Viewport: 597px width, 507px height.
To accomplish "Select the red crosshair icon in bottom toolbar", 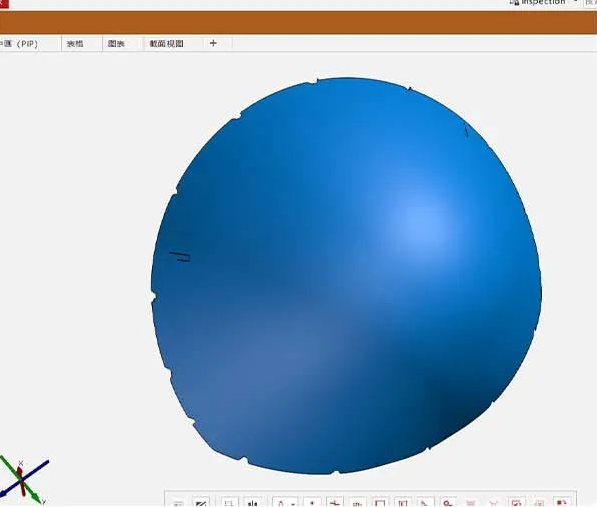I will [x=335, y=502].
